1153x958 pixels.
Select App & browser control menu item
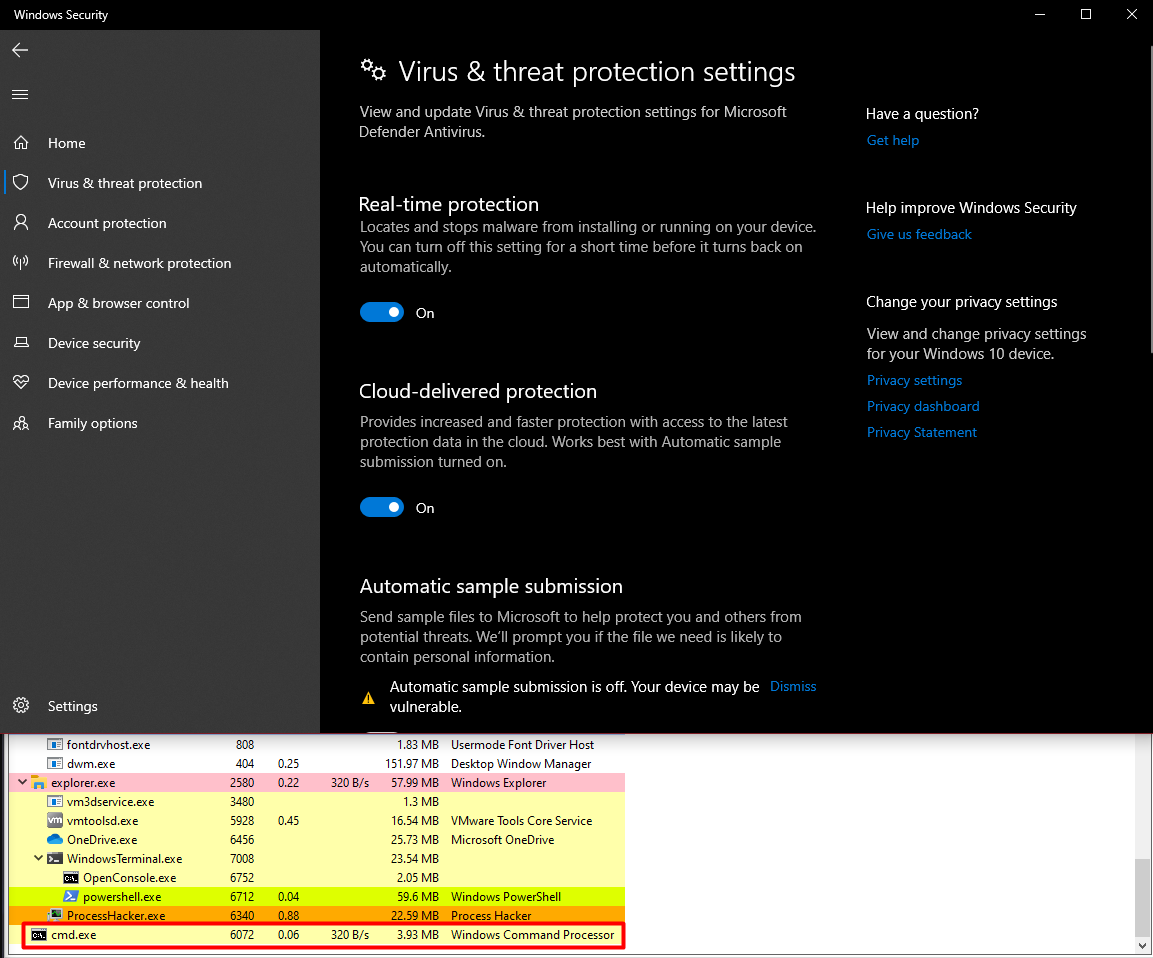point(118,303)
